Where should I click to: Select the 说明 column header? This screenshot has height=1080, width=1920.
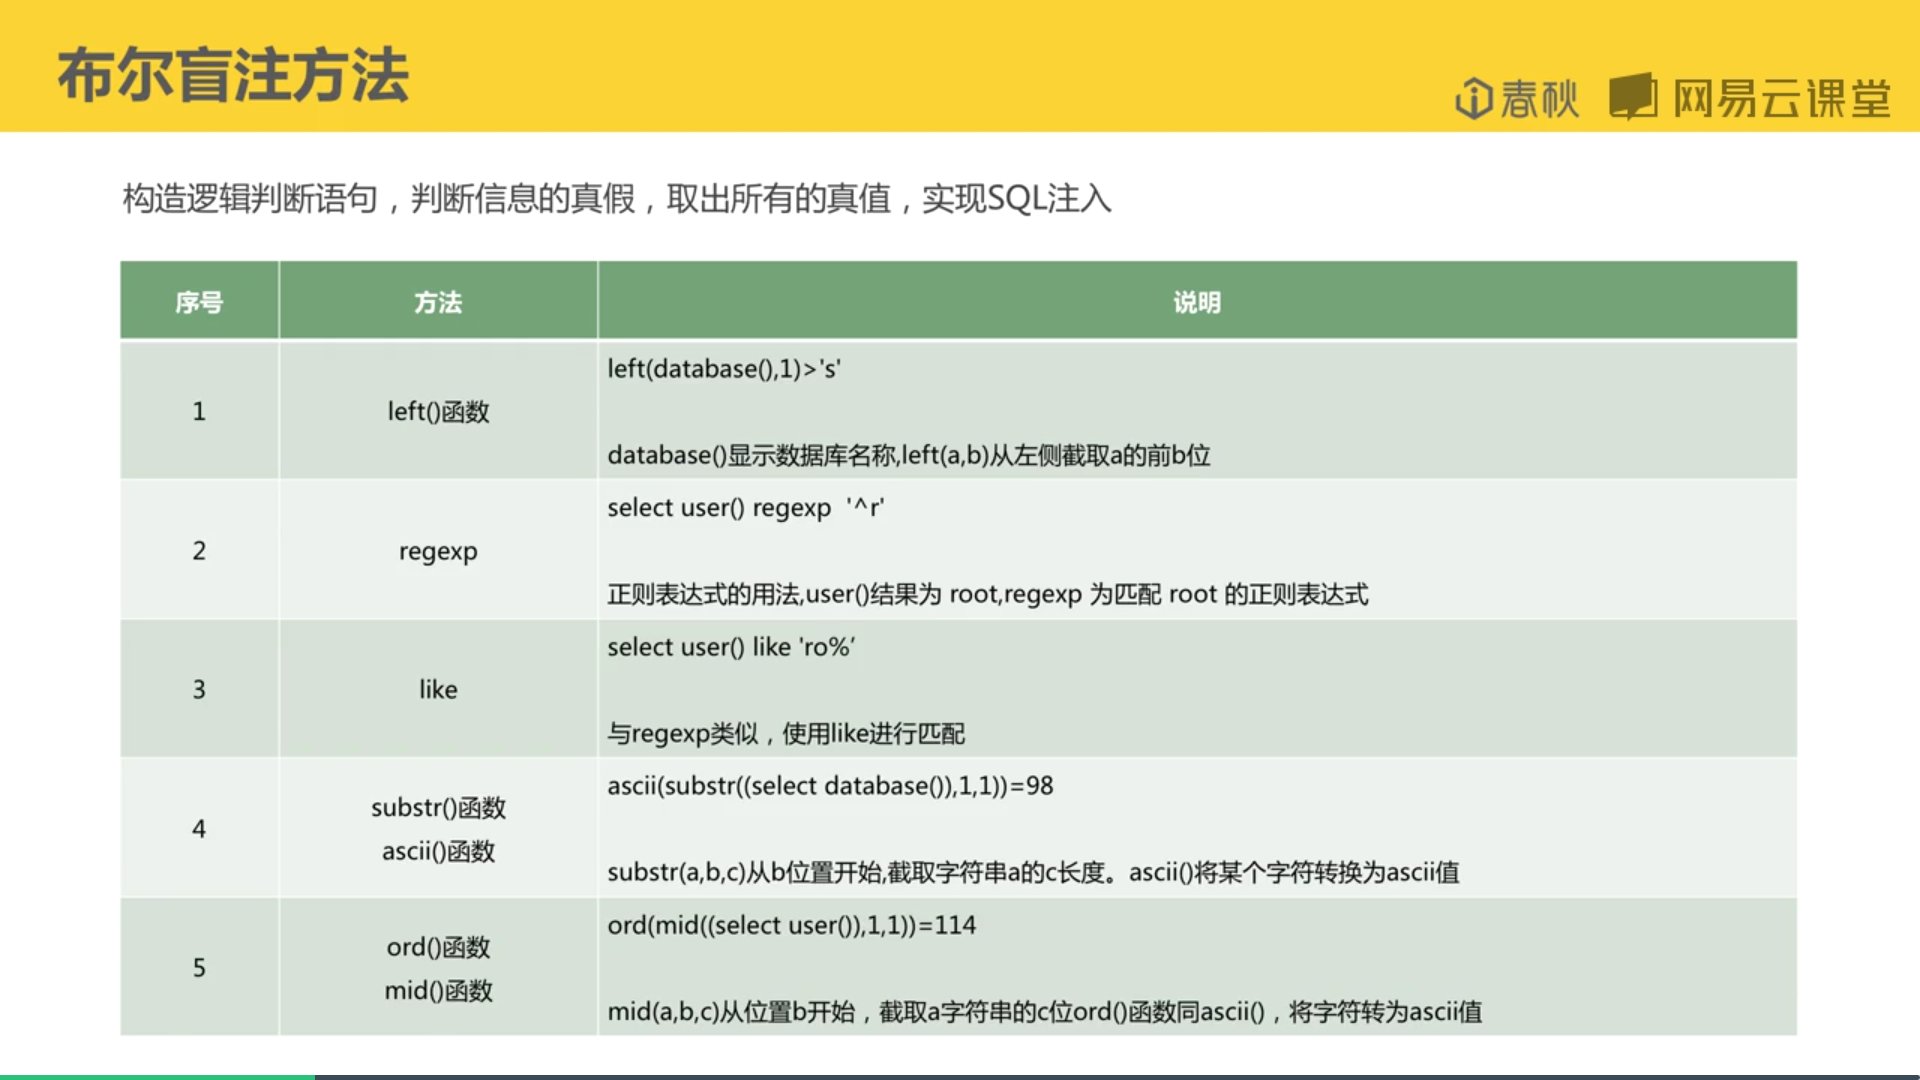coord(1197,302)
